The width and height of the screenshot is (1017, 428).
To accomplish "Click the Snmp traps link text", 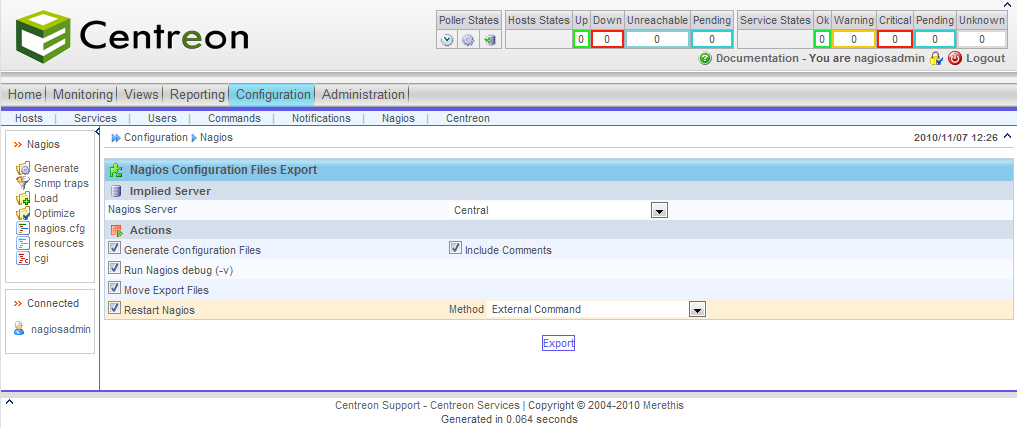I will pyautogui.click(x=61, y=184).
